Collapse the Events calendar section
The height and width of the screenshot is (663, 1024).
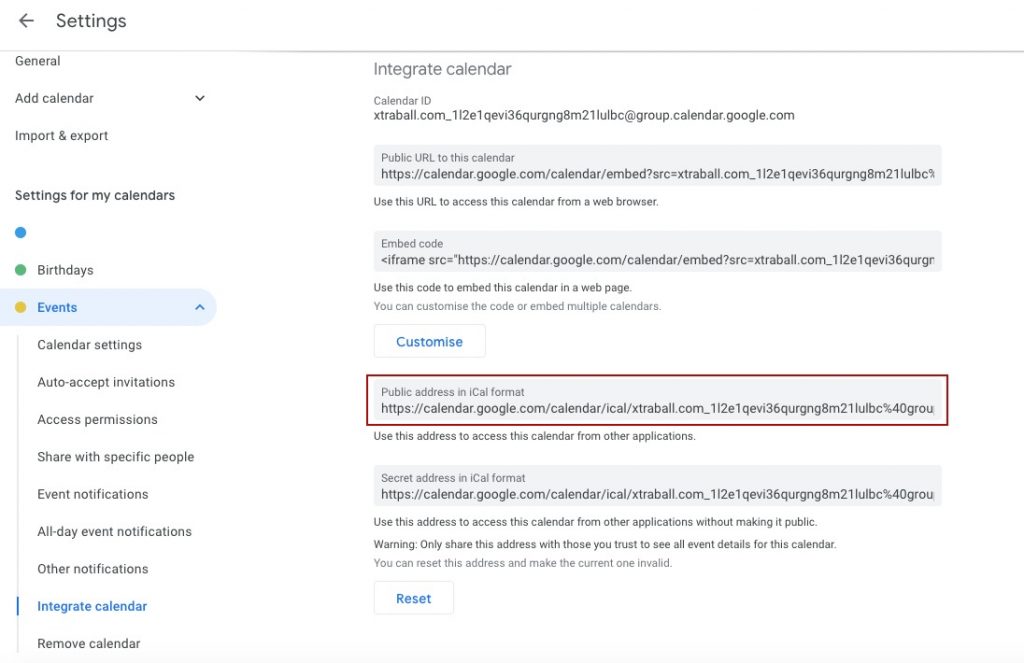coord(199,308)
